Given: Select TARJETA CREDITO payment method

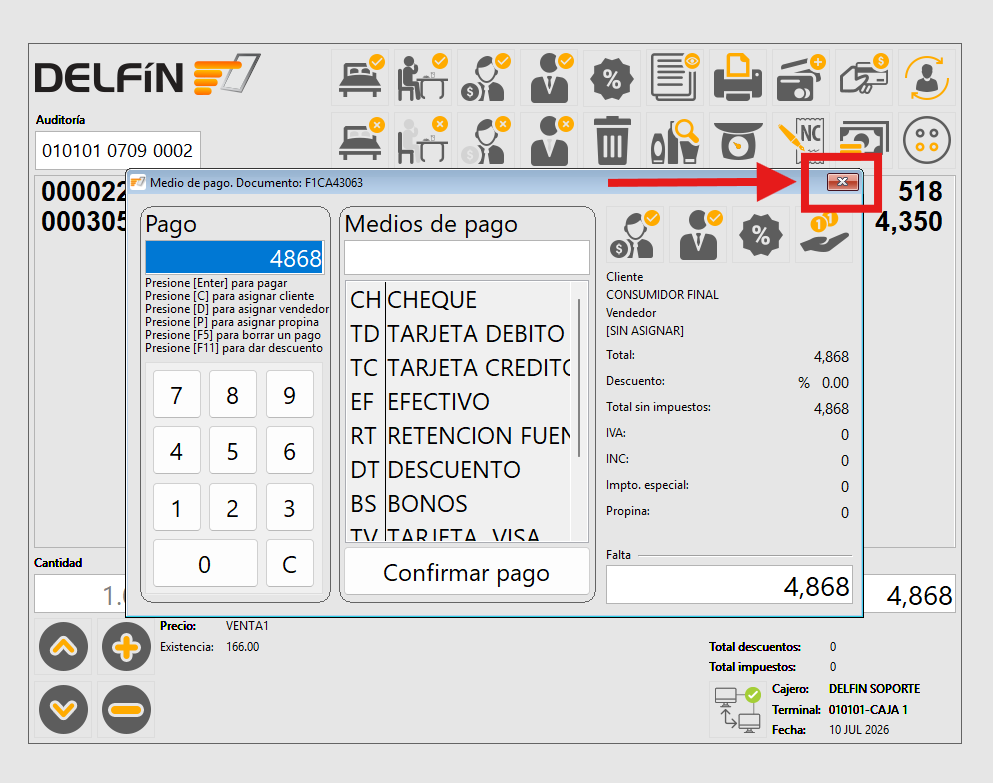Looking at the screenshot, I should pyautogui.click(x=459, y=368).
